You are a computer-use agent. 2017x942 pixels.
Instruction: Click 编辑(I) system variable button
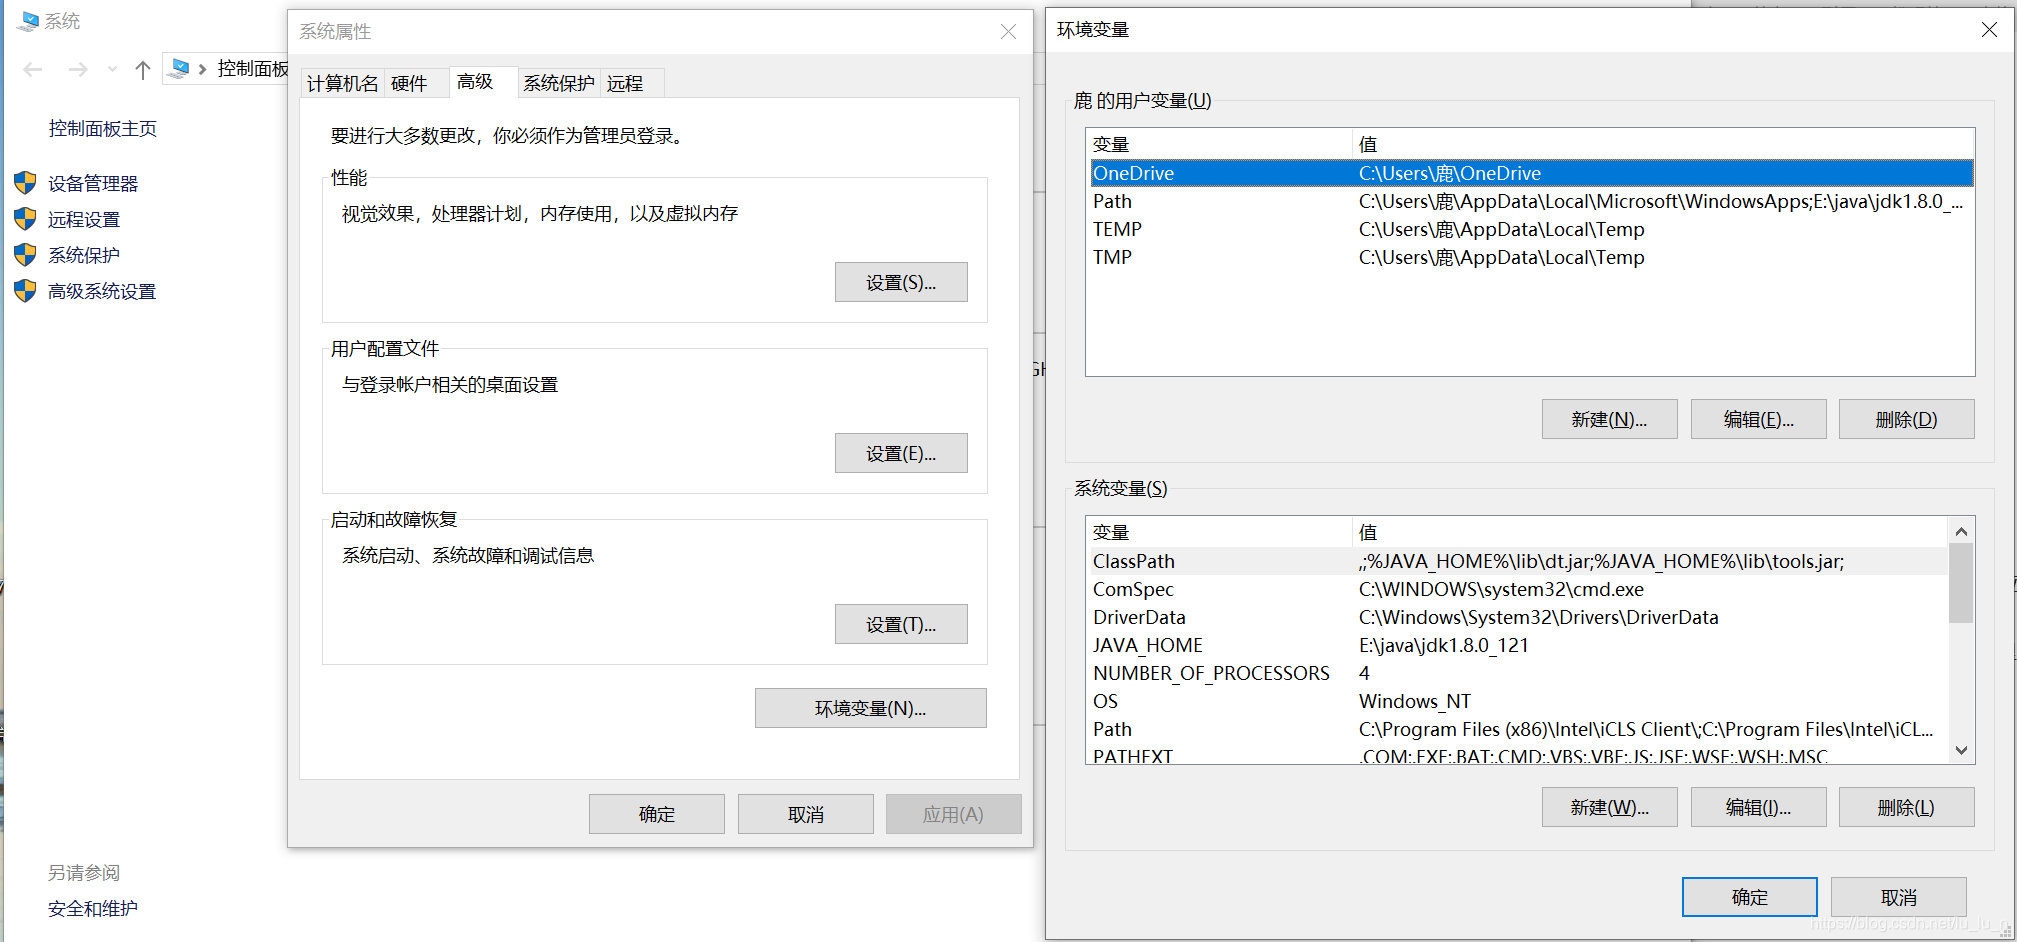(1758, 807)
